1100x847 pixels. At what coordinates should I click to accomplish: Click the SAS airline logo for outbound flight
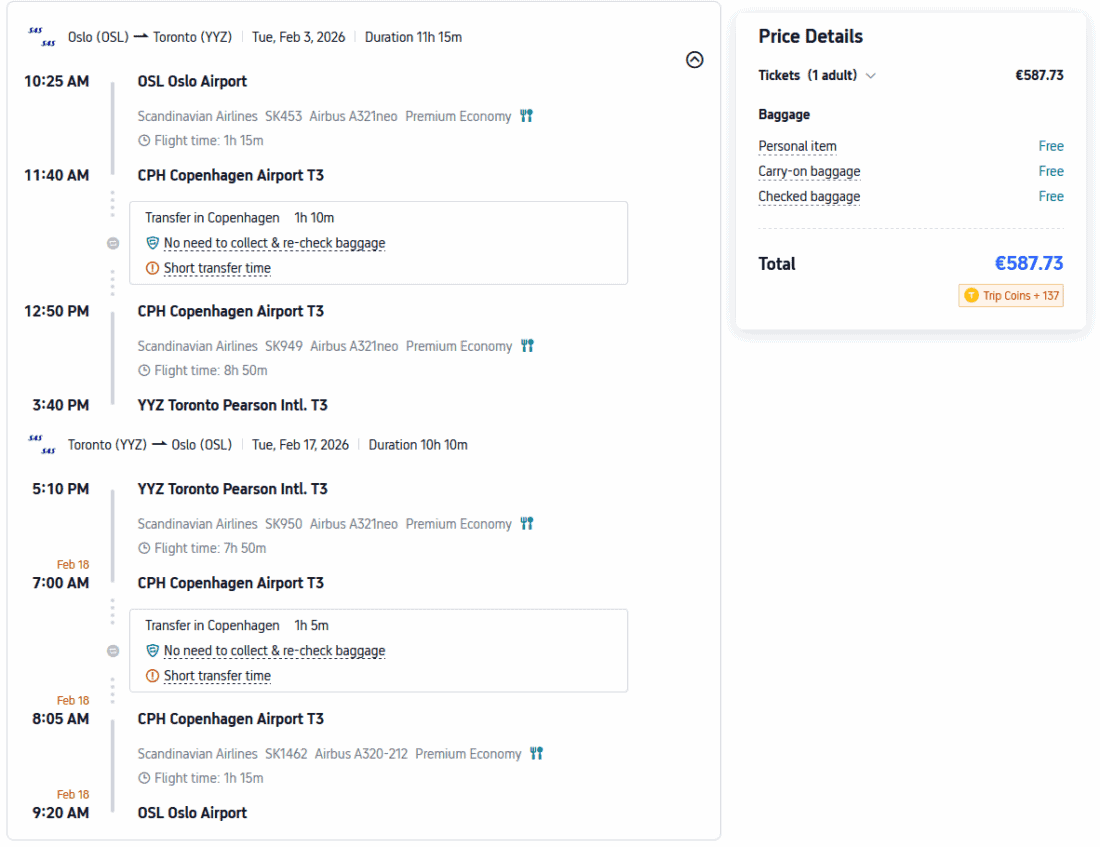(42, 37)
